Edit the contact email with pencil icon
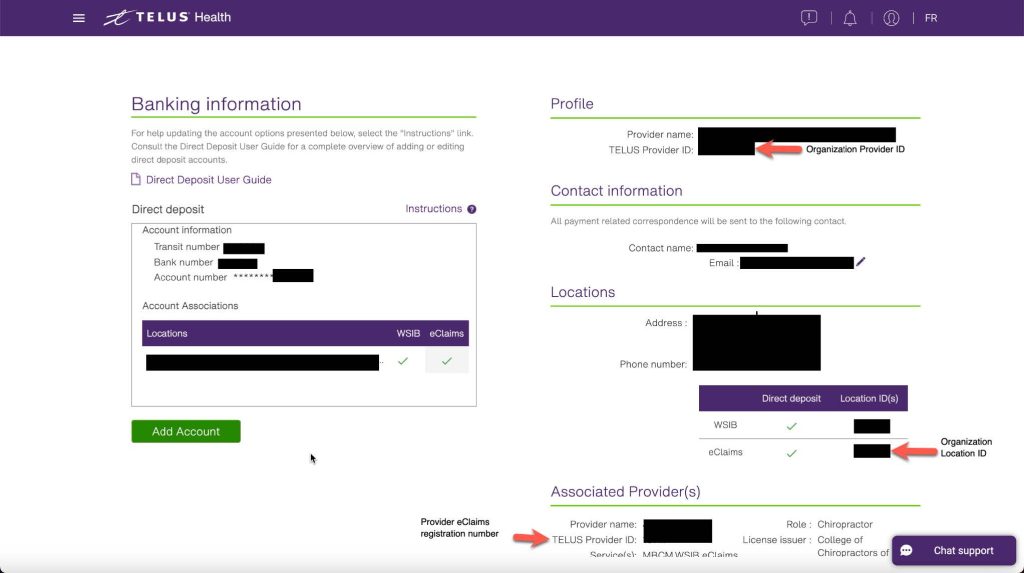The width and height of the screenshot is (1024, 573). (861, 262)
